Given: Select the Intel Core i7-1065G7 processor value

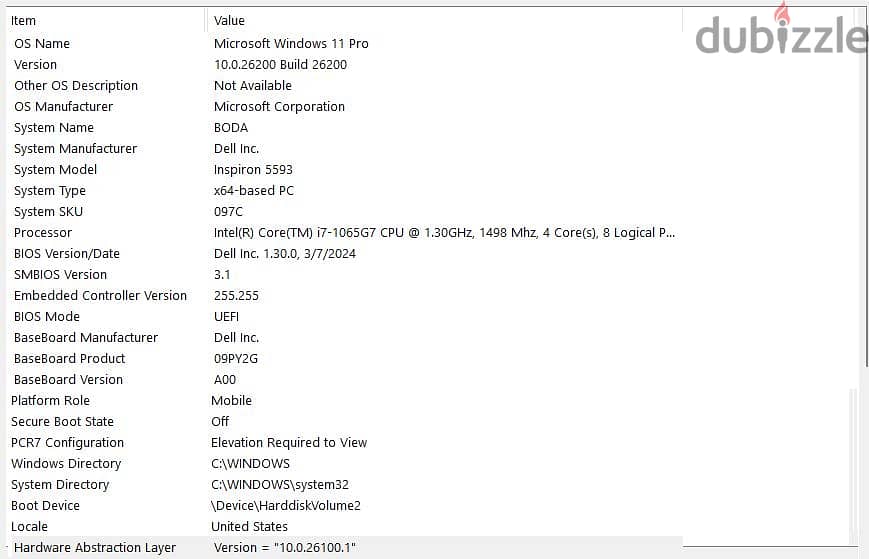Looking at the screenshot, I should pos(444,233).
